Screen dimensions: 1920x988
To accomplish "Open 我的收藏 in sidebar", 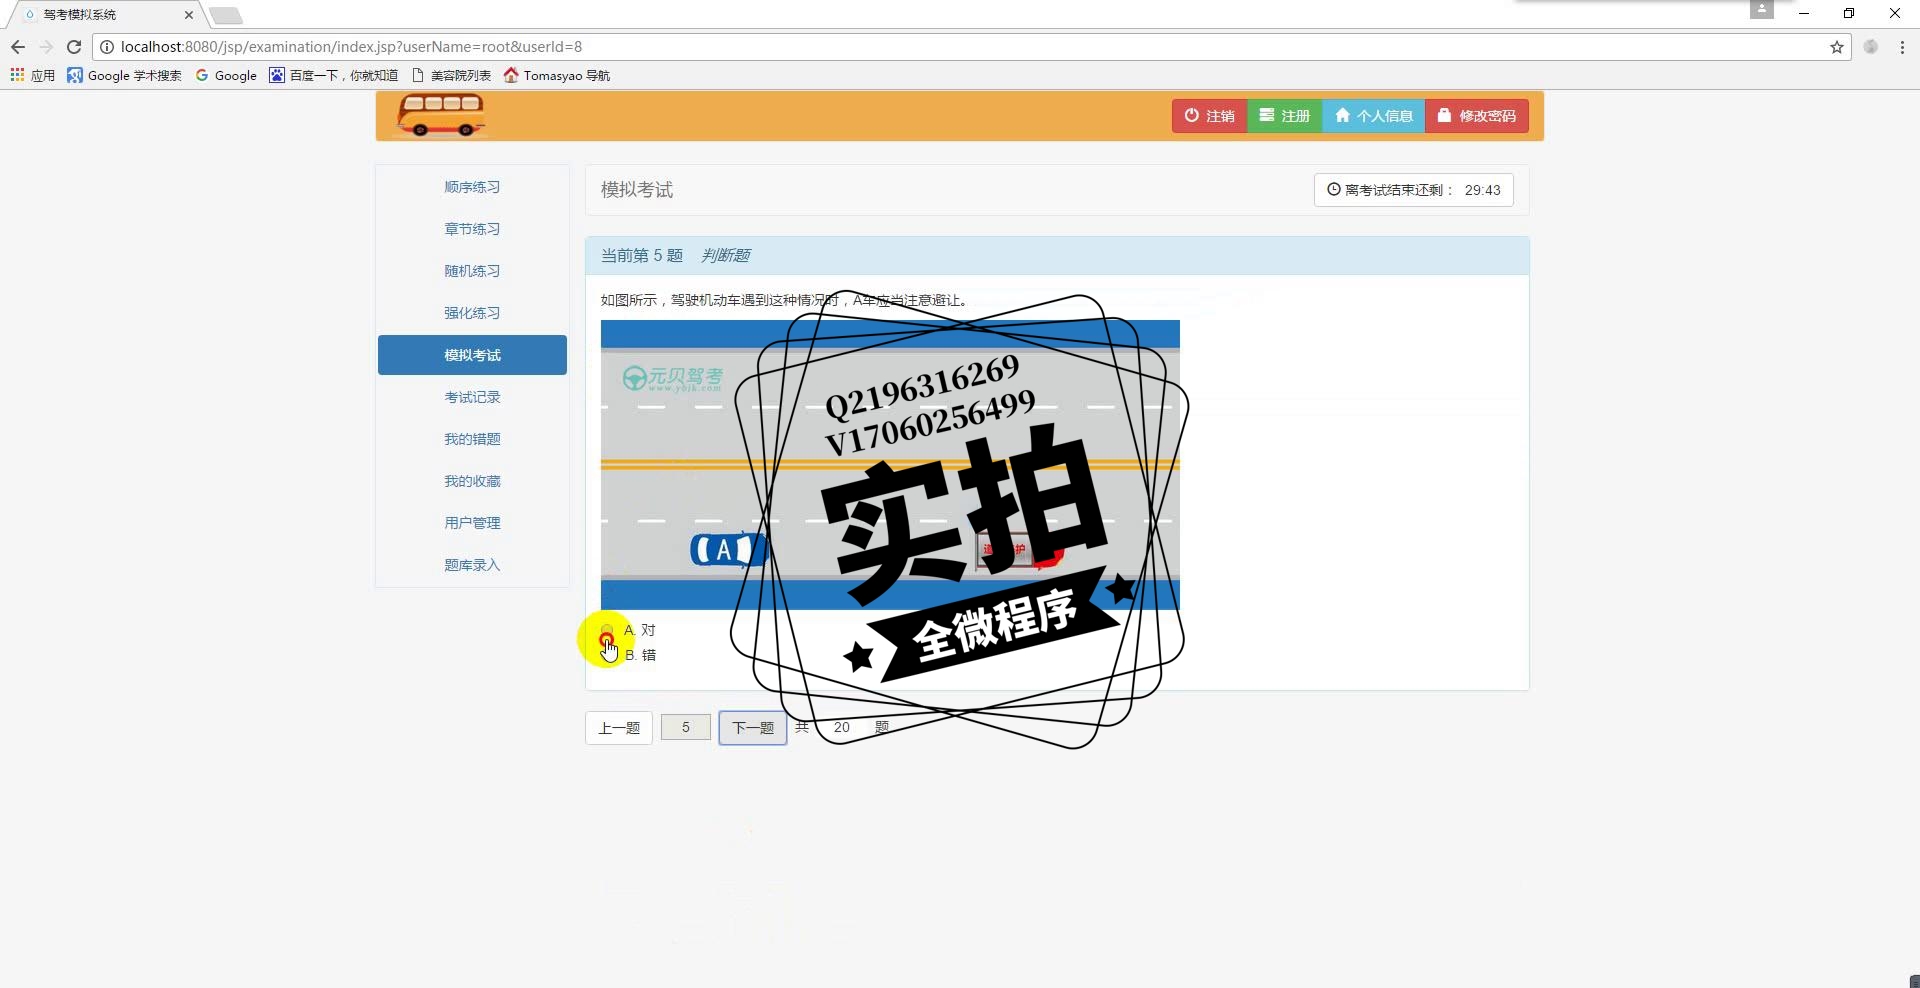I will 472,481.
